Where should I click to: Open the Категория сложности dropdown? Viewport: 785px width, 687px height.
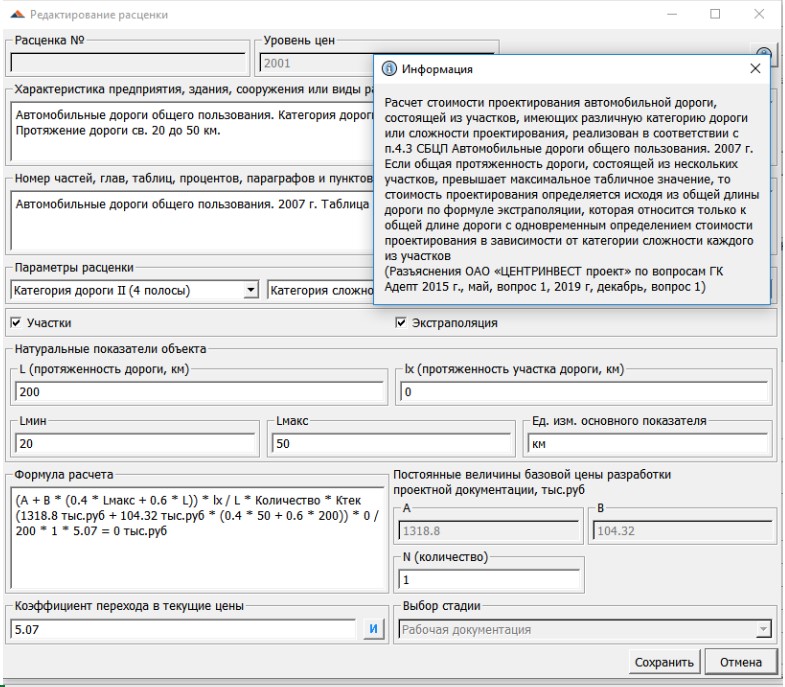tap(321, 290)
